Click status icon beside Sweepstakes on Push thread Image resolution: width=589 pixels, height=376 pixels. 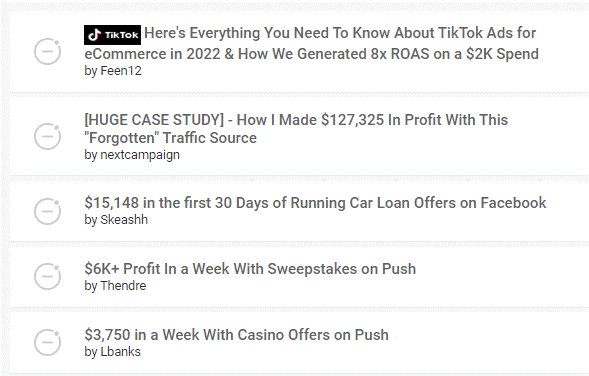(x=47, y=276)
